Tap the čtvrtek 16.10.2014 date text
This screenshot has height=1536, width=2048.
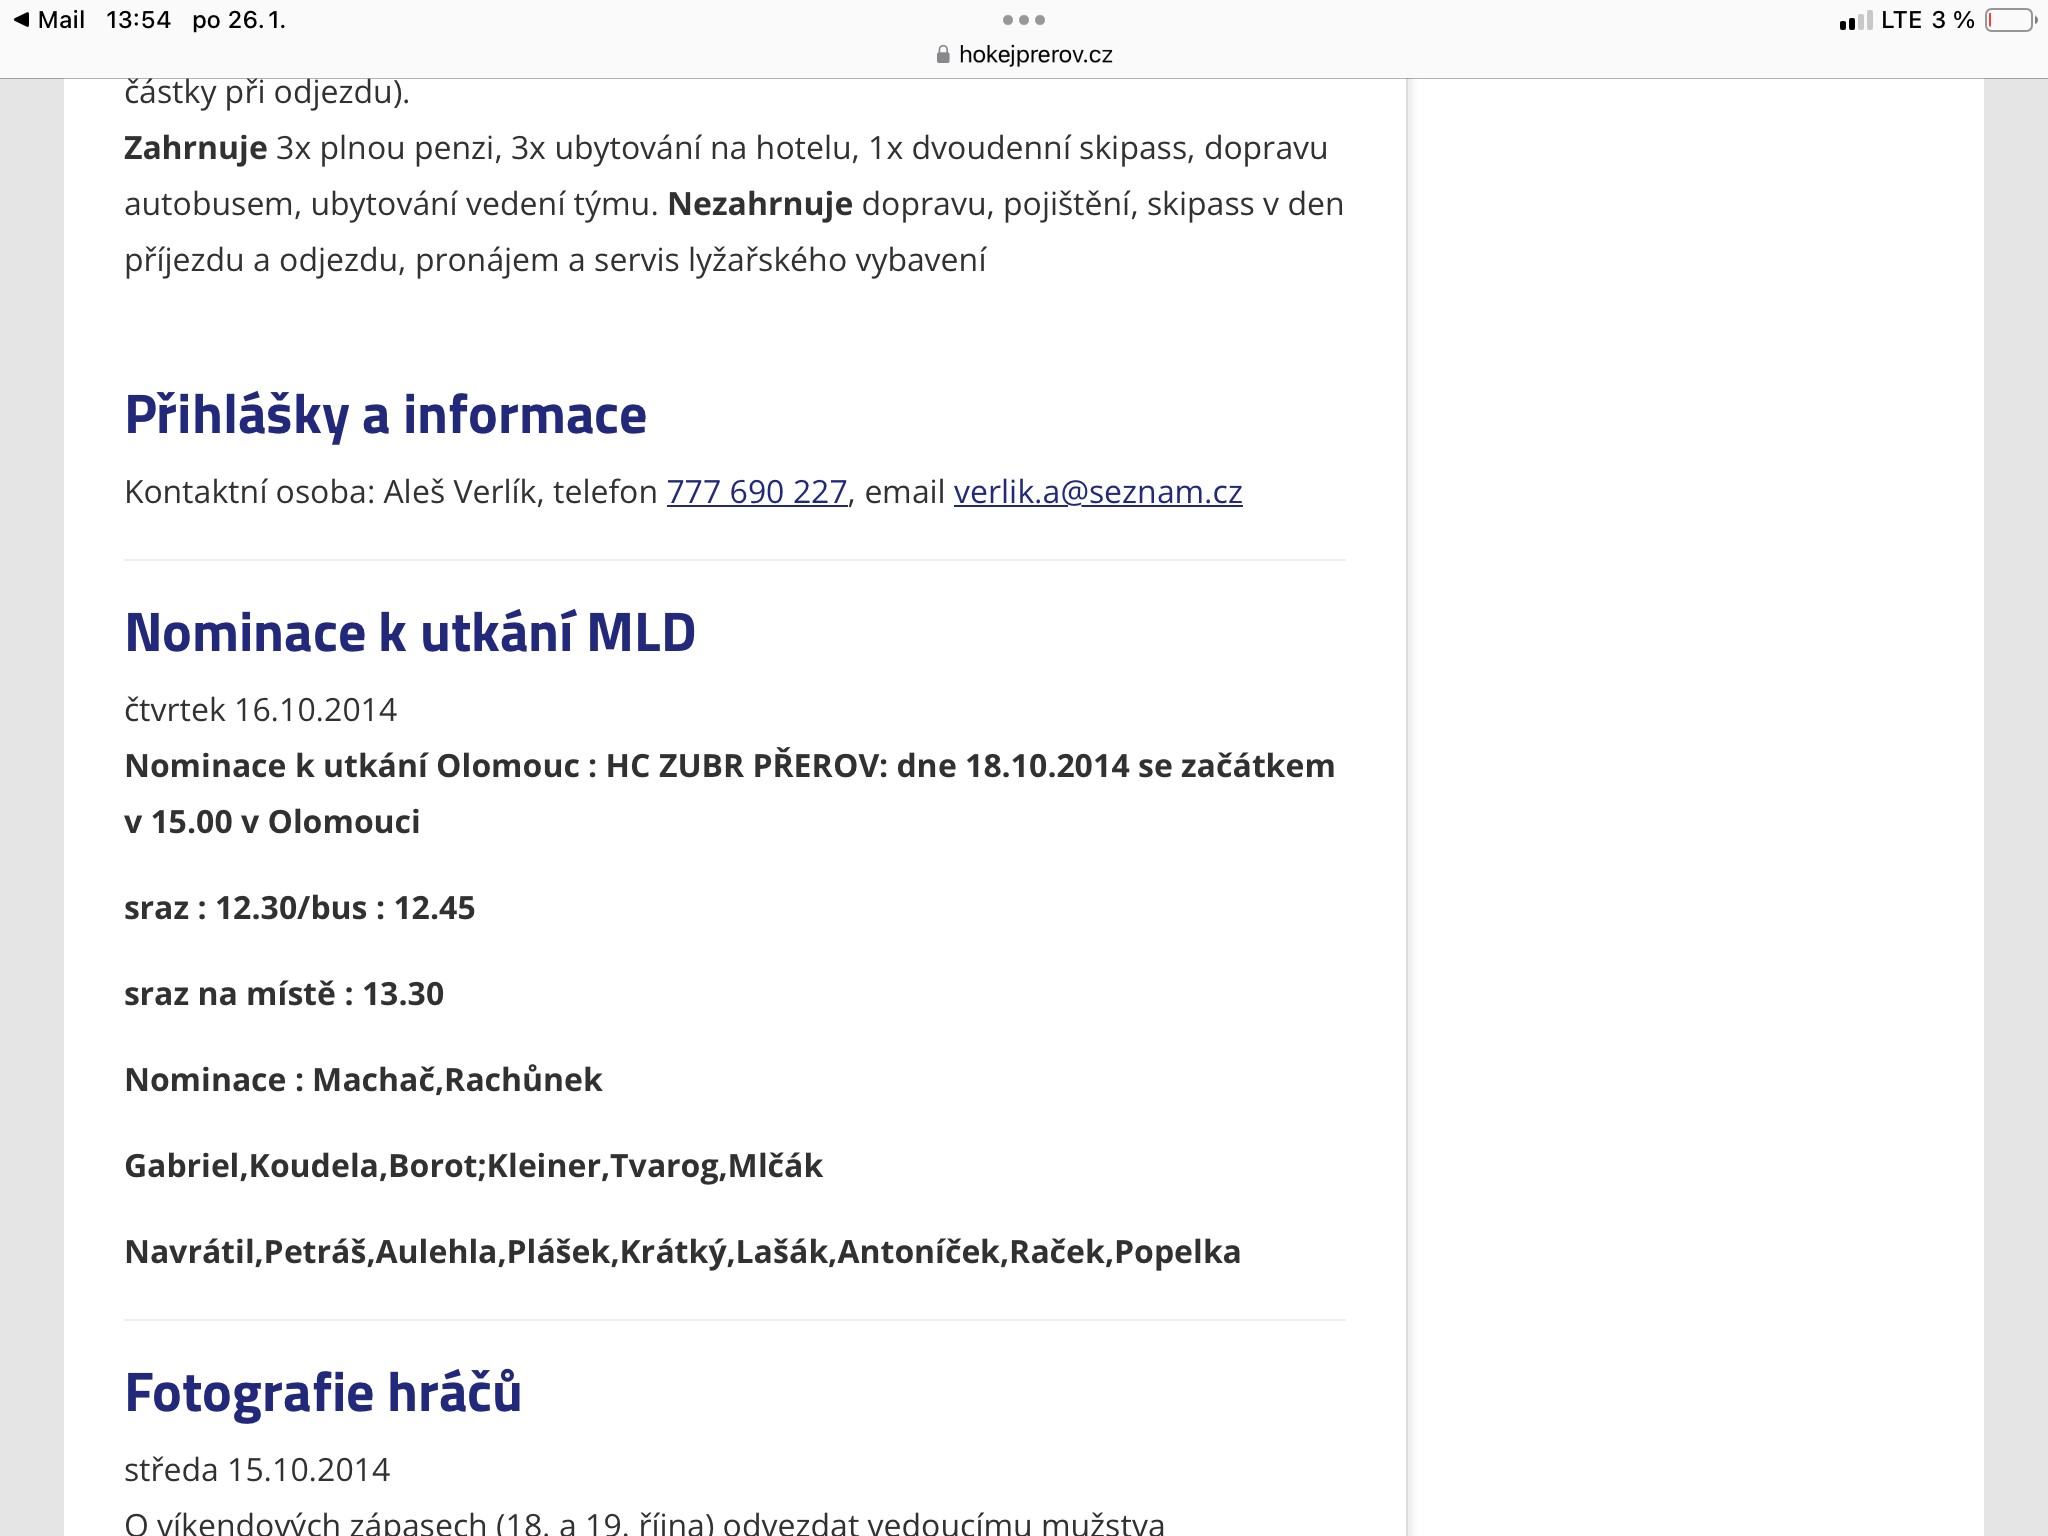[x=260, y=710]
